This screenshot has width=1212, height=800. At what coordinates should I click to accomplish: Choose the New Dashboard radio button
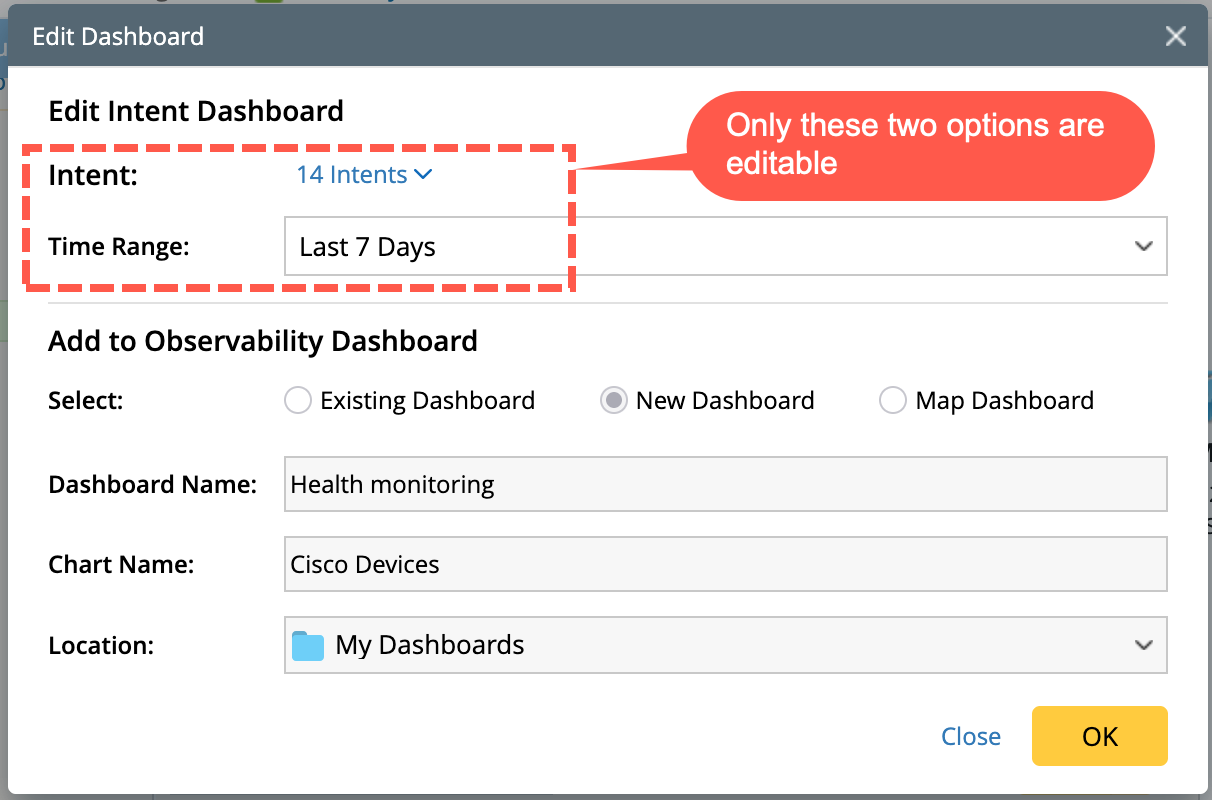click(613, 401)
